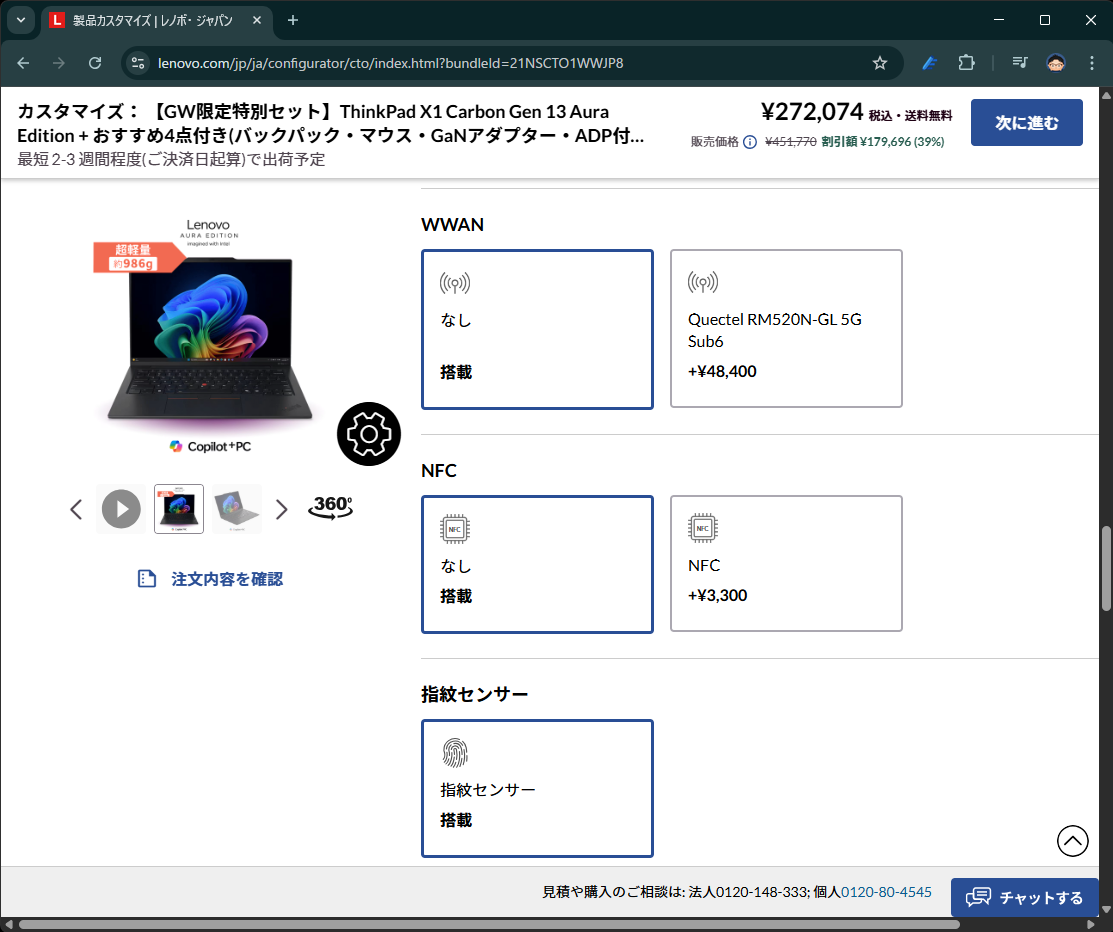Open the tab search dropdown arrow
The image size is (1113, 932).
point(21,20)
